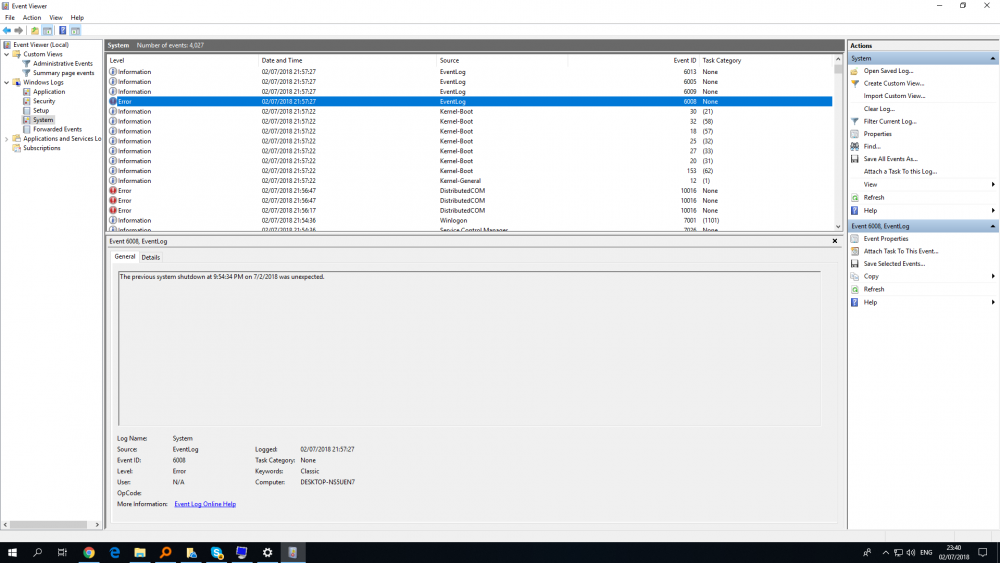Click the Show/Hide Console Tree toolbar icon
The image size is (1000, 563).
click(x=48, y=31)
